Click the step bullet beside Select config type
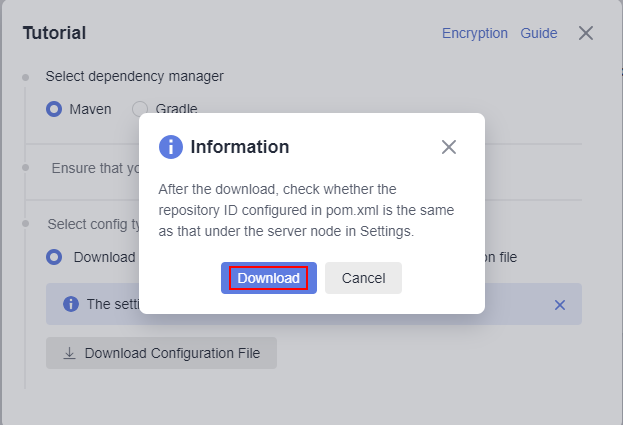Viewport: 623px width, 425px height. pyautogui.click(x=25, y=224)
